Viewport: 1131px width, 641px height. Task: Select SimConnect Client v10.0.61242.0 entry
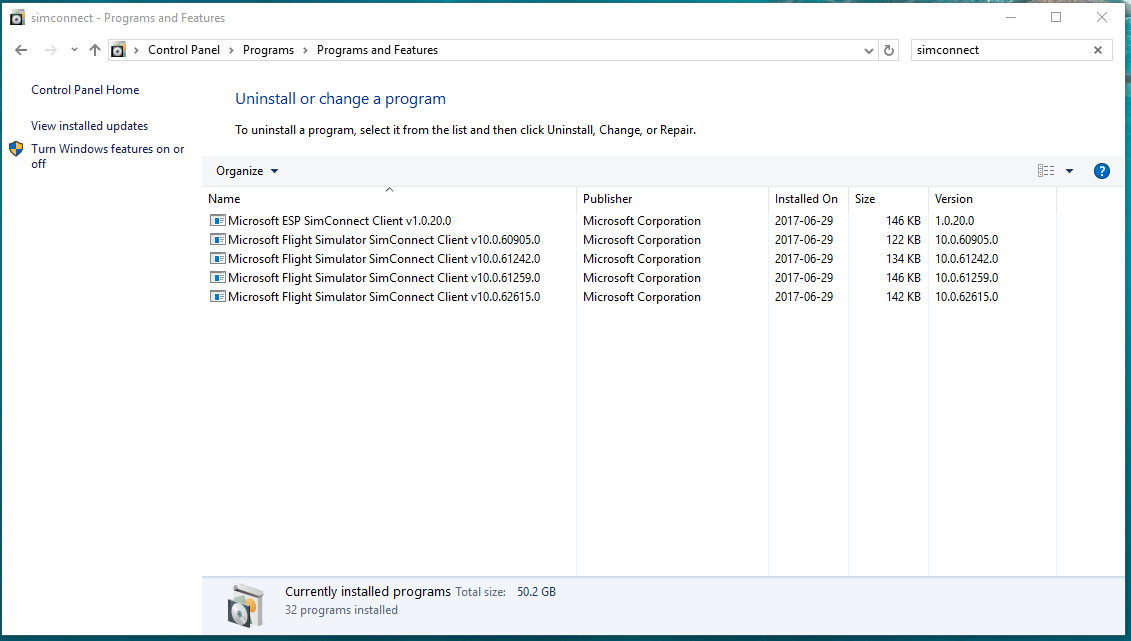click(x=384, y=258)
